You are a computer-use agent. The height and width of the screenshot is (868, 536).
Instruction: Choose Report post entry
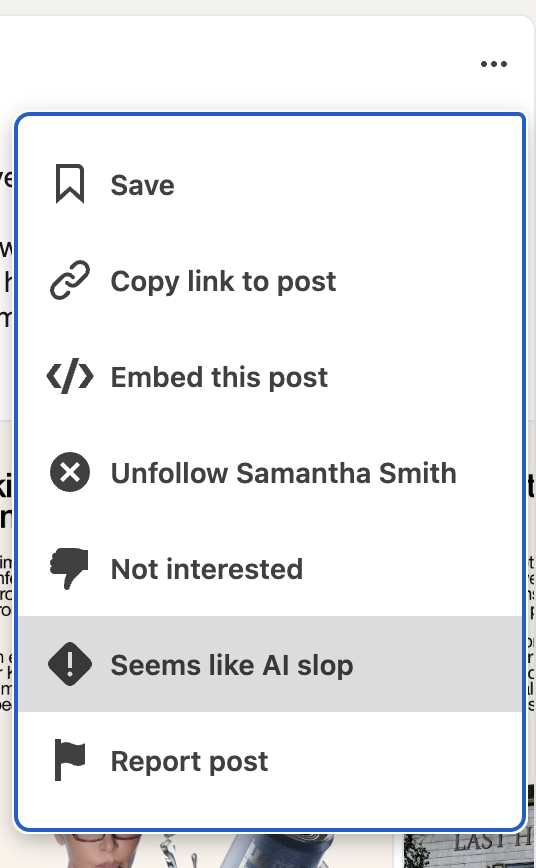[x=270, y=761]
